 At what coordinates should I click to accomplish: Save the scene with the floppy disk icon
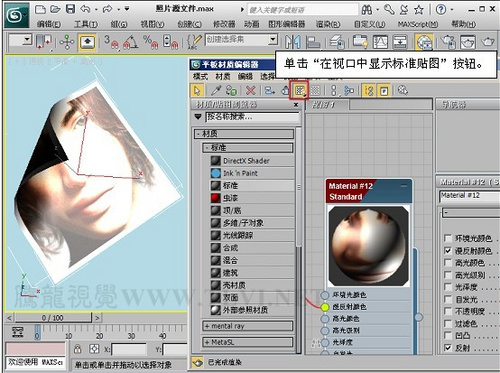[70, 9]
